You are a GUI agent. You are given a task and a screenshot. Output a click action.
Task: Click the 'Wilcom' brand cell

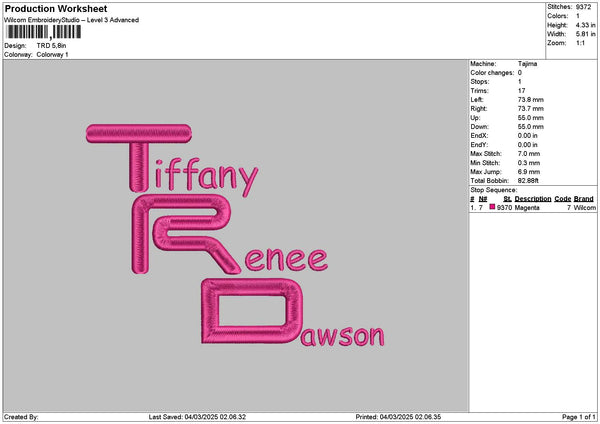tap(584, 208)
